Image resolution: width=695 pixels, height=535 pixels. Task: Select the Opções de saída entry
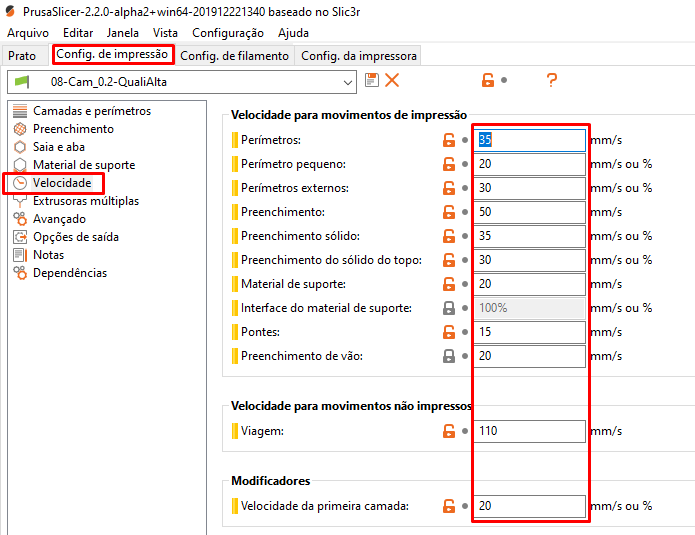point(76,237)
